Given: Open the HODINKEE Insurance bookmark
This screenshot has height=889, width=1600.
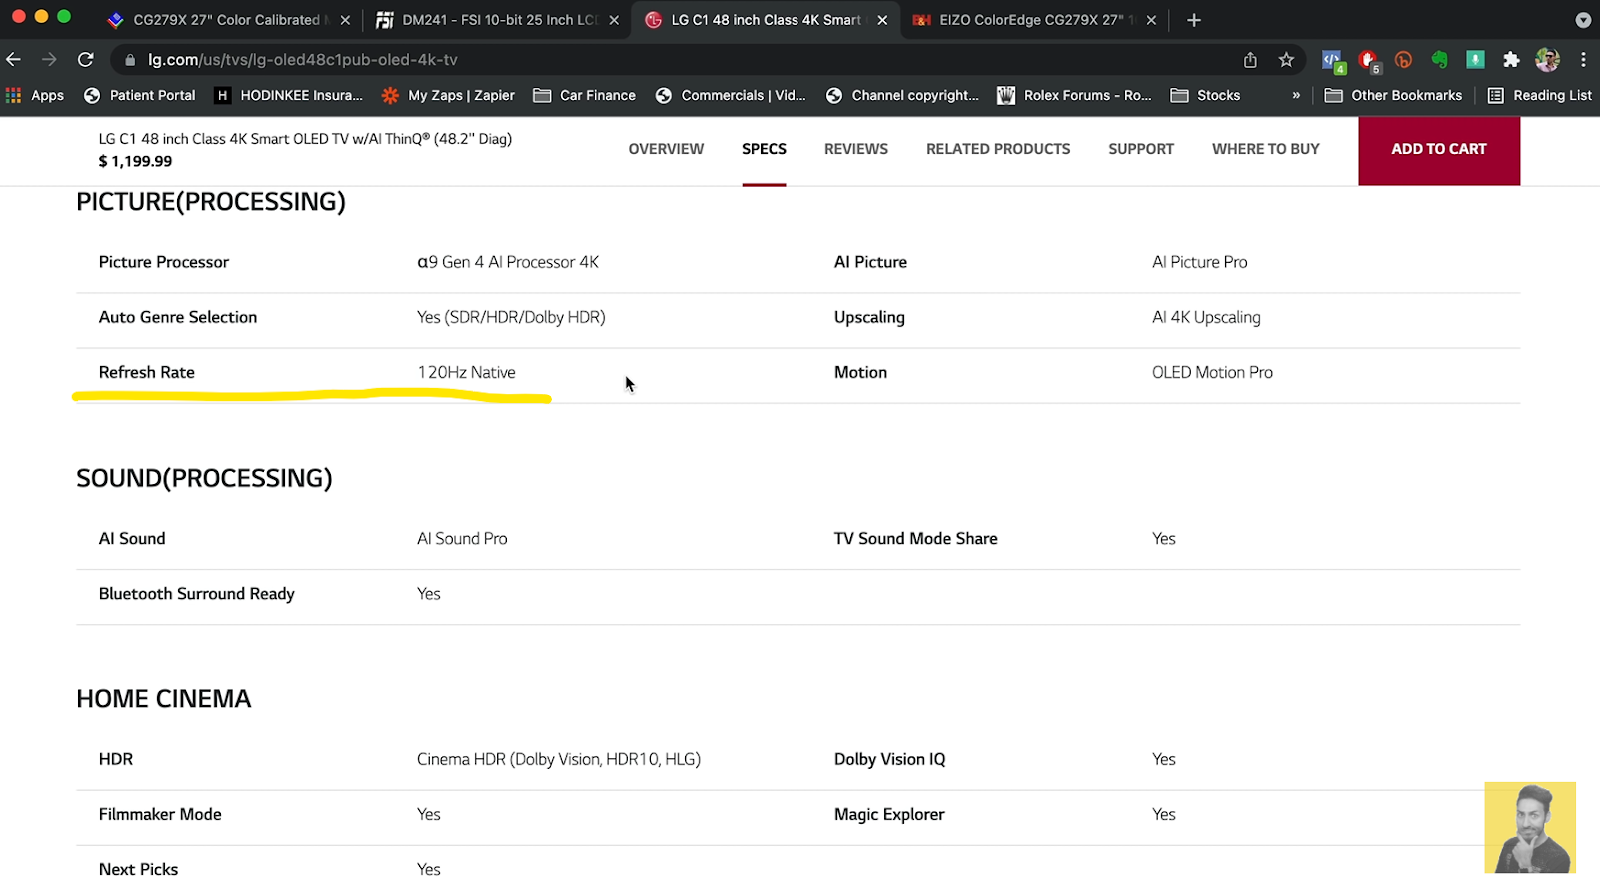Looking at the screenshot, I should pyautogui.click(x=289, y=95).
